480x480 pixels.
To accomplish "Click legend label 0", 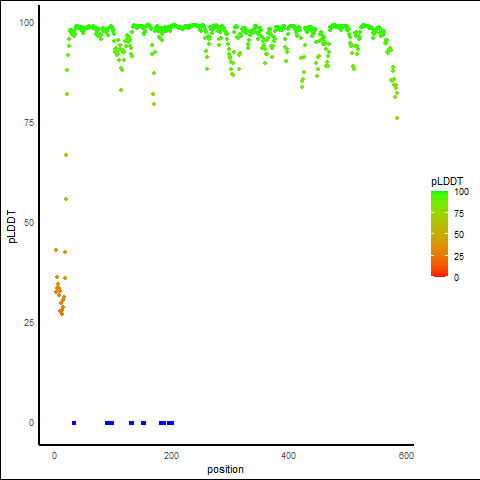I will [x=456, y=278].
